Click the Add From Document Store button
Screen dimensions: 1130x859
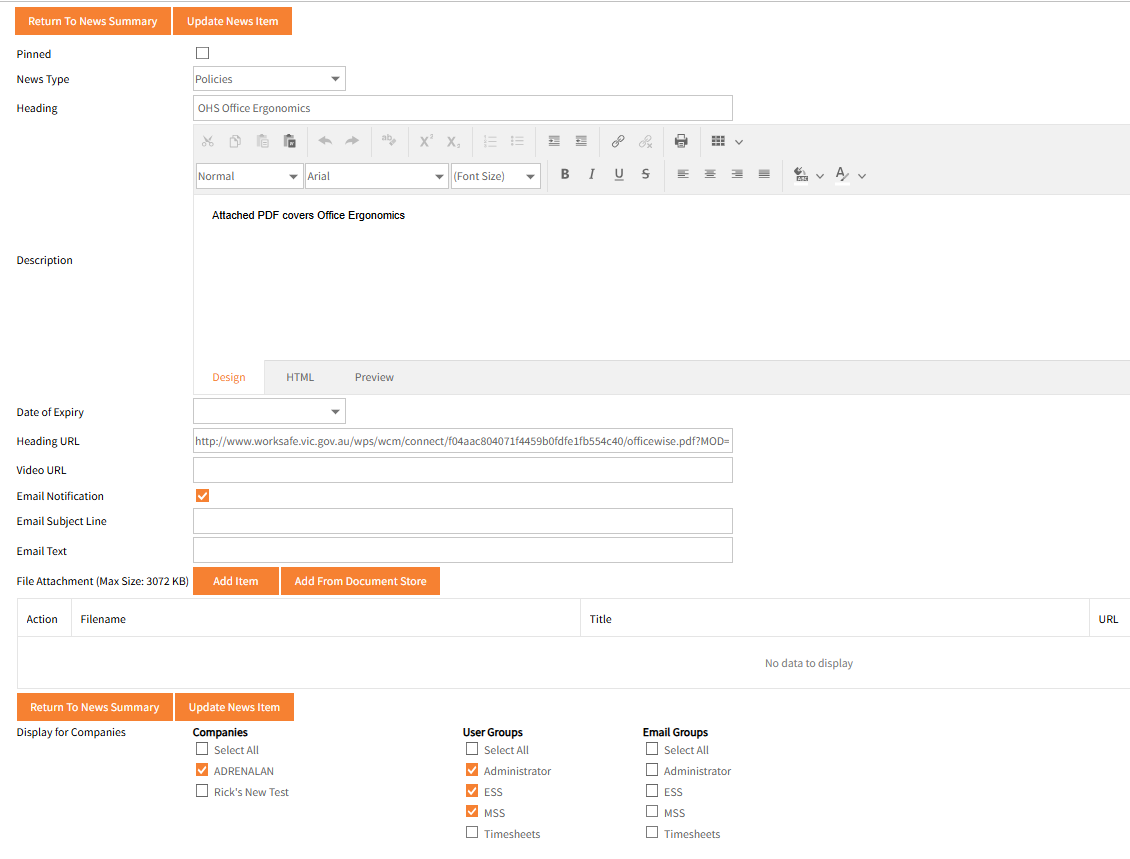pyautogui.click(x=360, y=581)
